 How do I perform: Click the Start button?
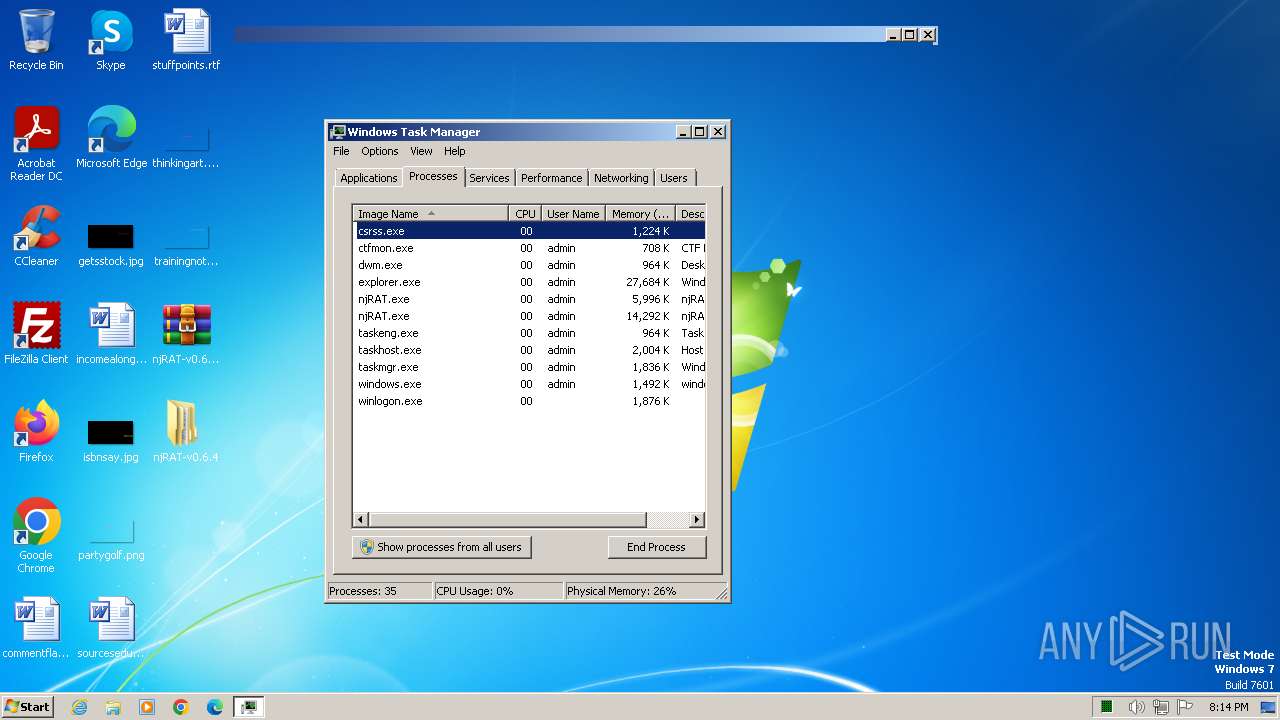pyautogui.click(x=27, y=707)
